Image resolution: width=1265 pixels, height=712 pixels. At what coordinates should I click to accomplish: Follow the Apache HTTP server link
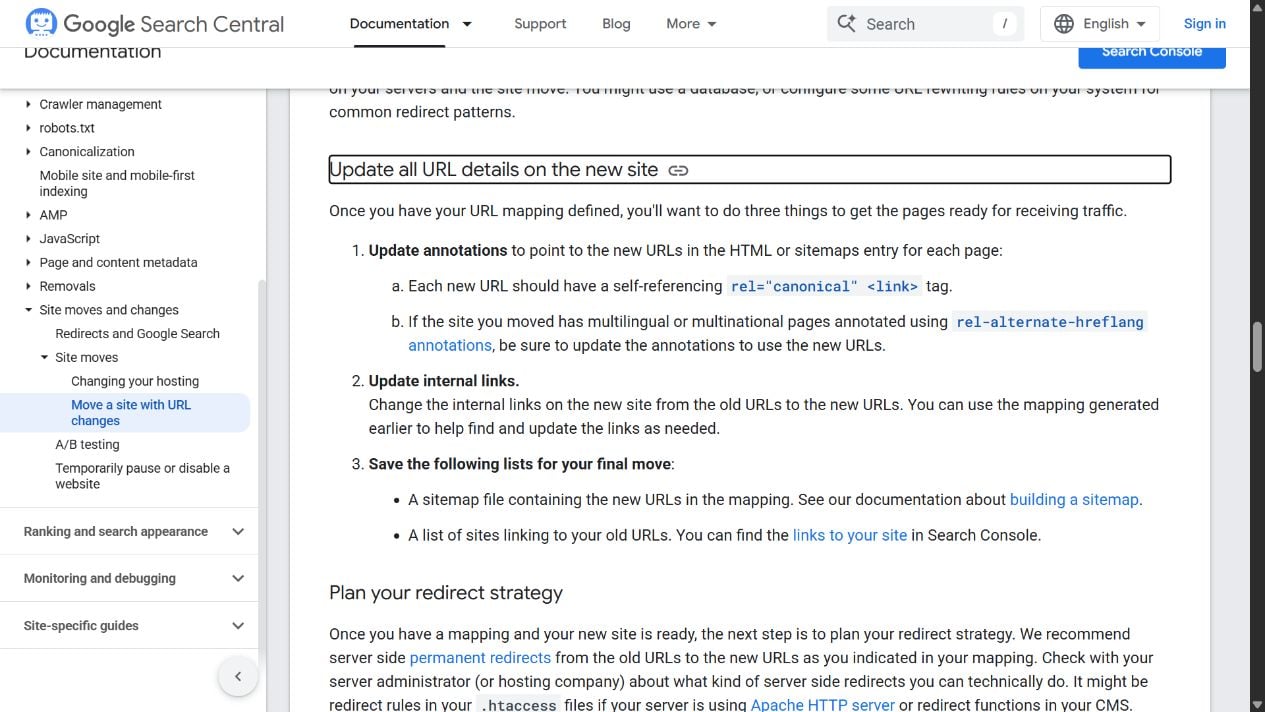point(823,705)
